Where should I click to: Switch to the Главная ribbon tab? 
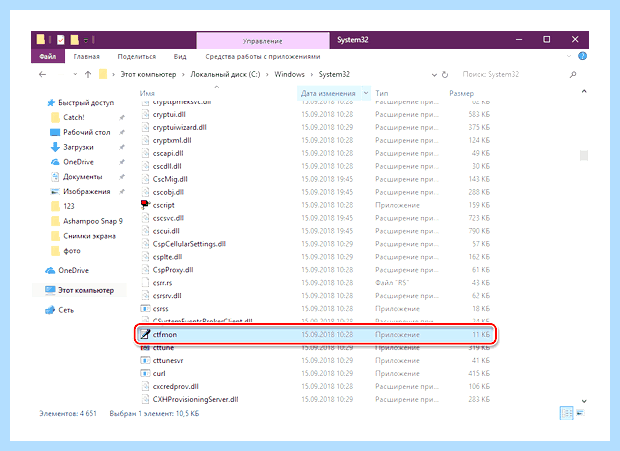point(87,57)
